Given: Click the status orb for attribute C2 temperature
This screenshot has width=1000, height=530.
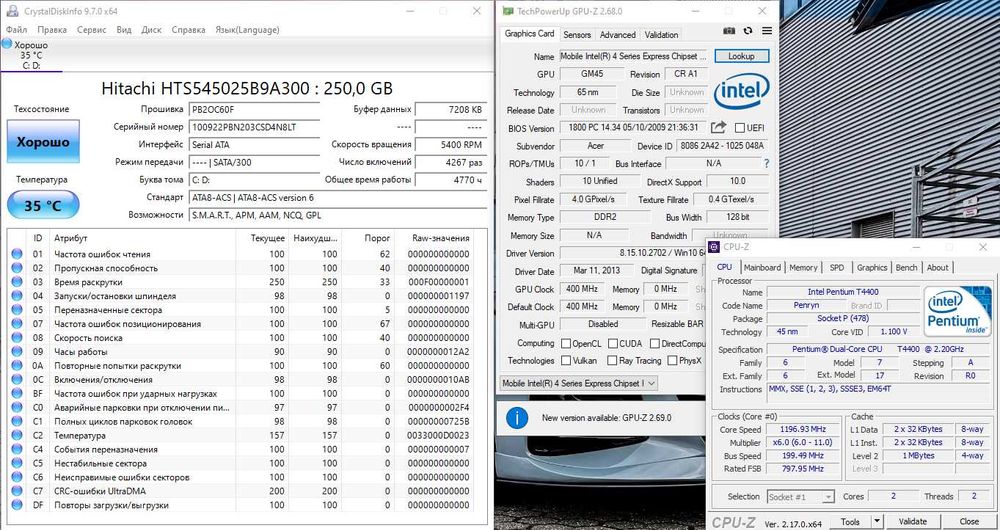Looking at the screenshot, I should [17, 436].
